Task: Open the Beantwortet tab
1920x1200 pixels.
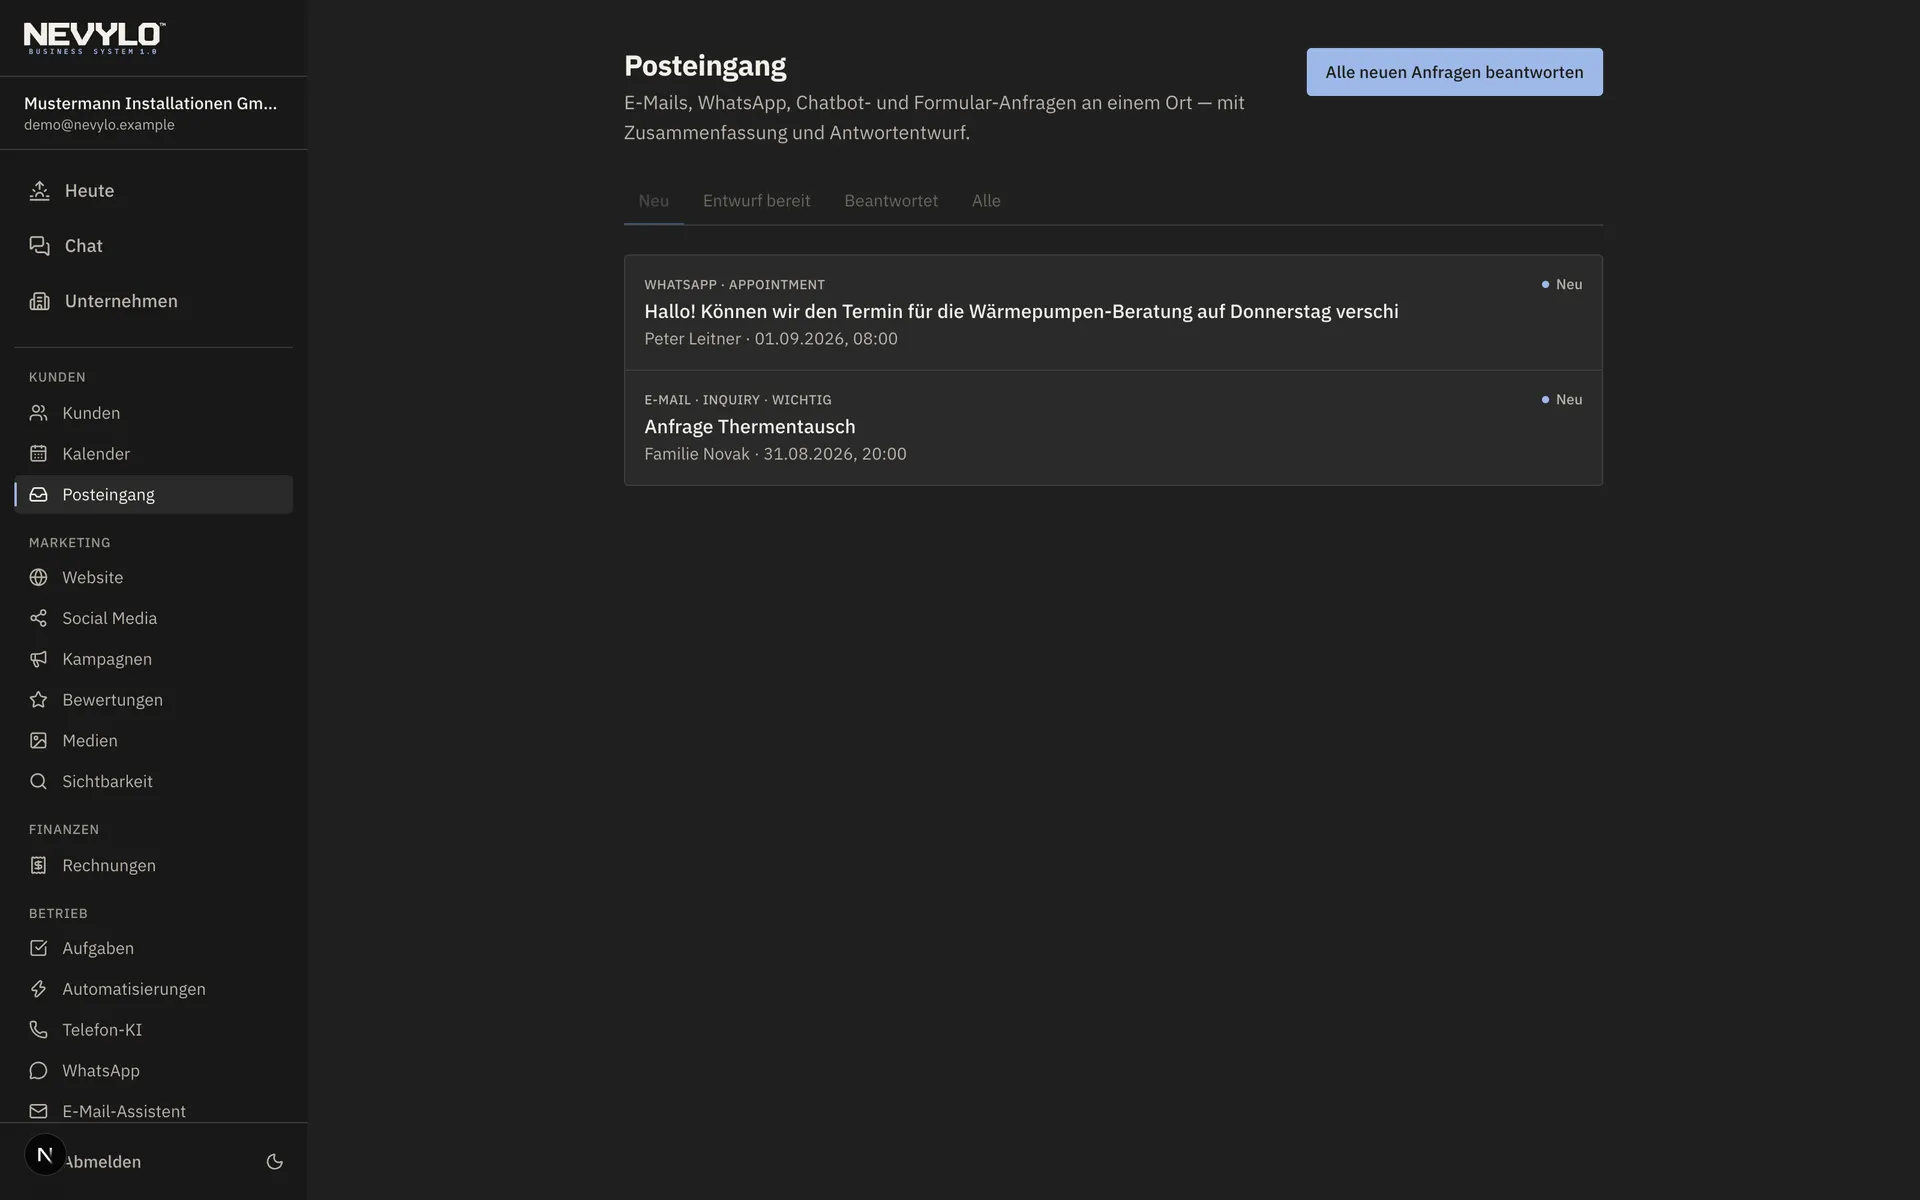Action: tap(891, 201)
